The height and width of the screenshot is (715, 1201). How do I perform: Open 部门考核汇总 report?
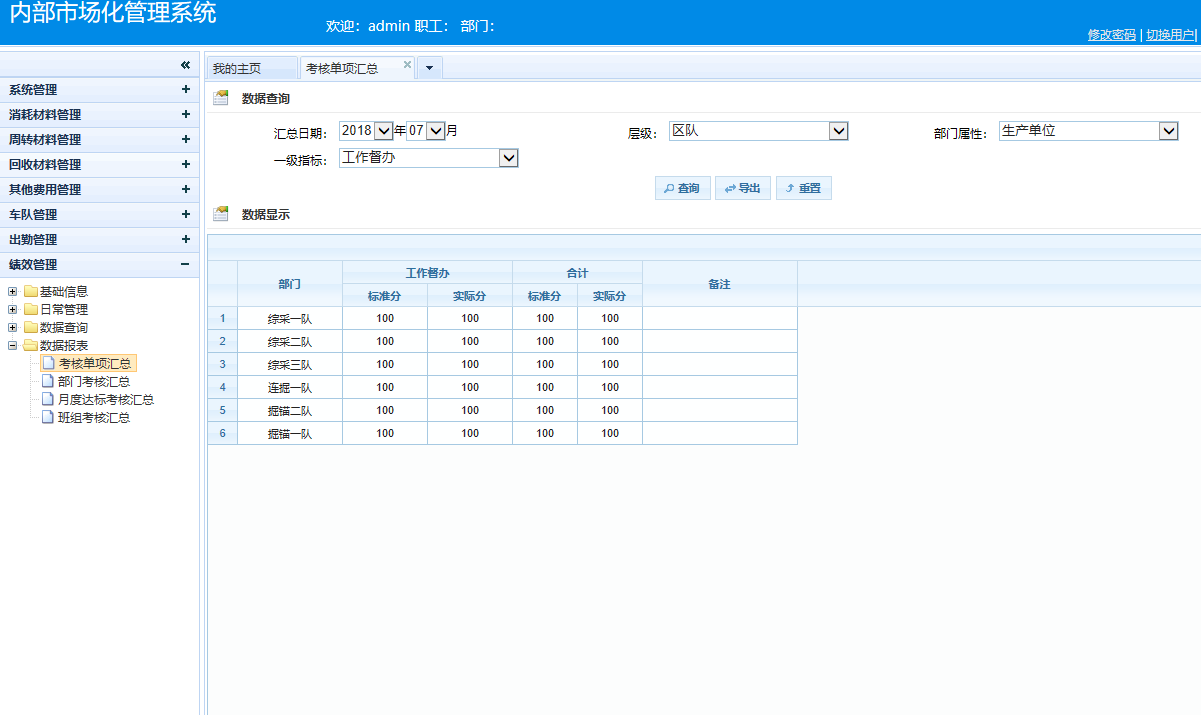pos(94,382)
